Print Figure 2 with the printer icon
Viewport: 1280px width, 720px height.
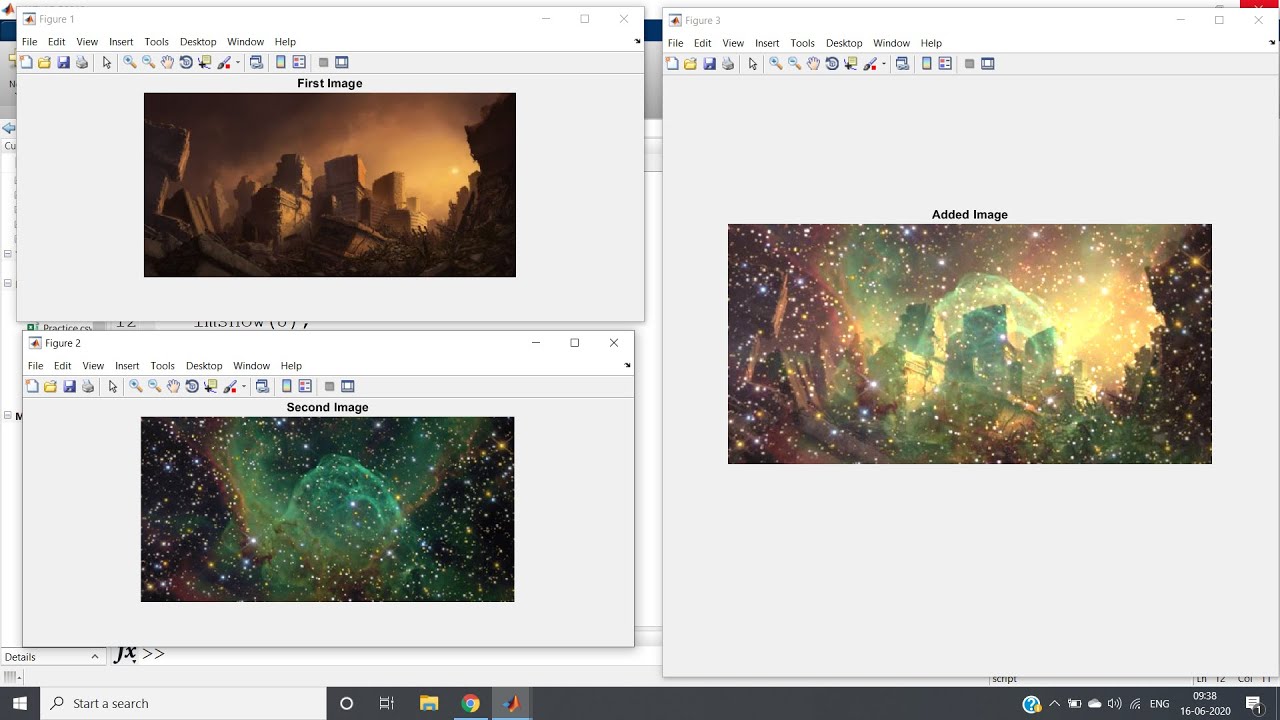point(88,386)
